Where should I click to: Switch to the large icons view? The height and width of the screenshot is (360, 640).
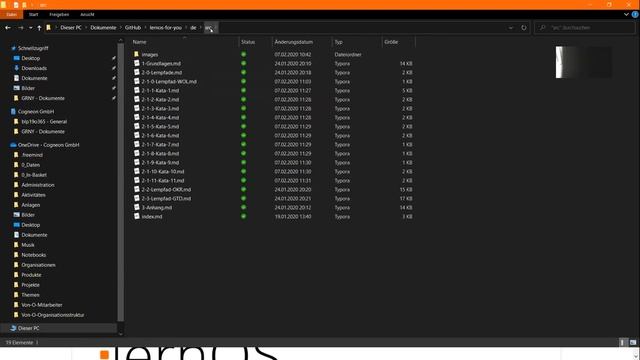click(633, 342)
